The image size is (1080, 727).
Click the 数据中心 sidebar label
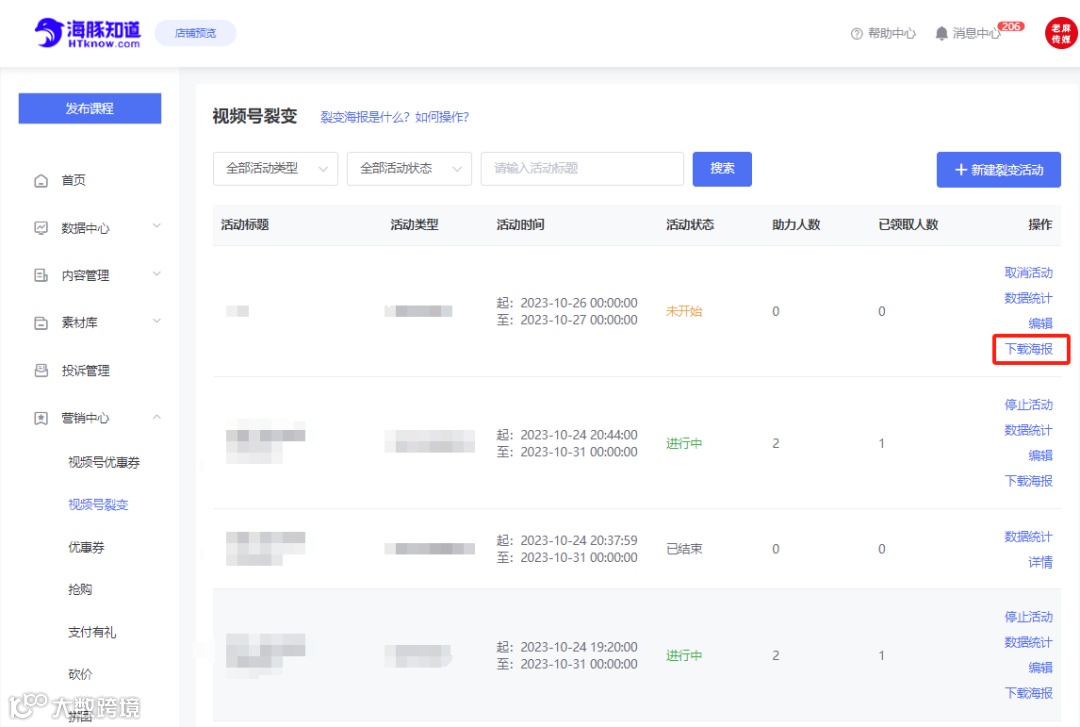[x=85, y=228]
